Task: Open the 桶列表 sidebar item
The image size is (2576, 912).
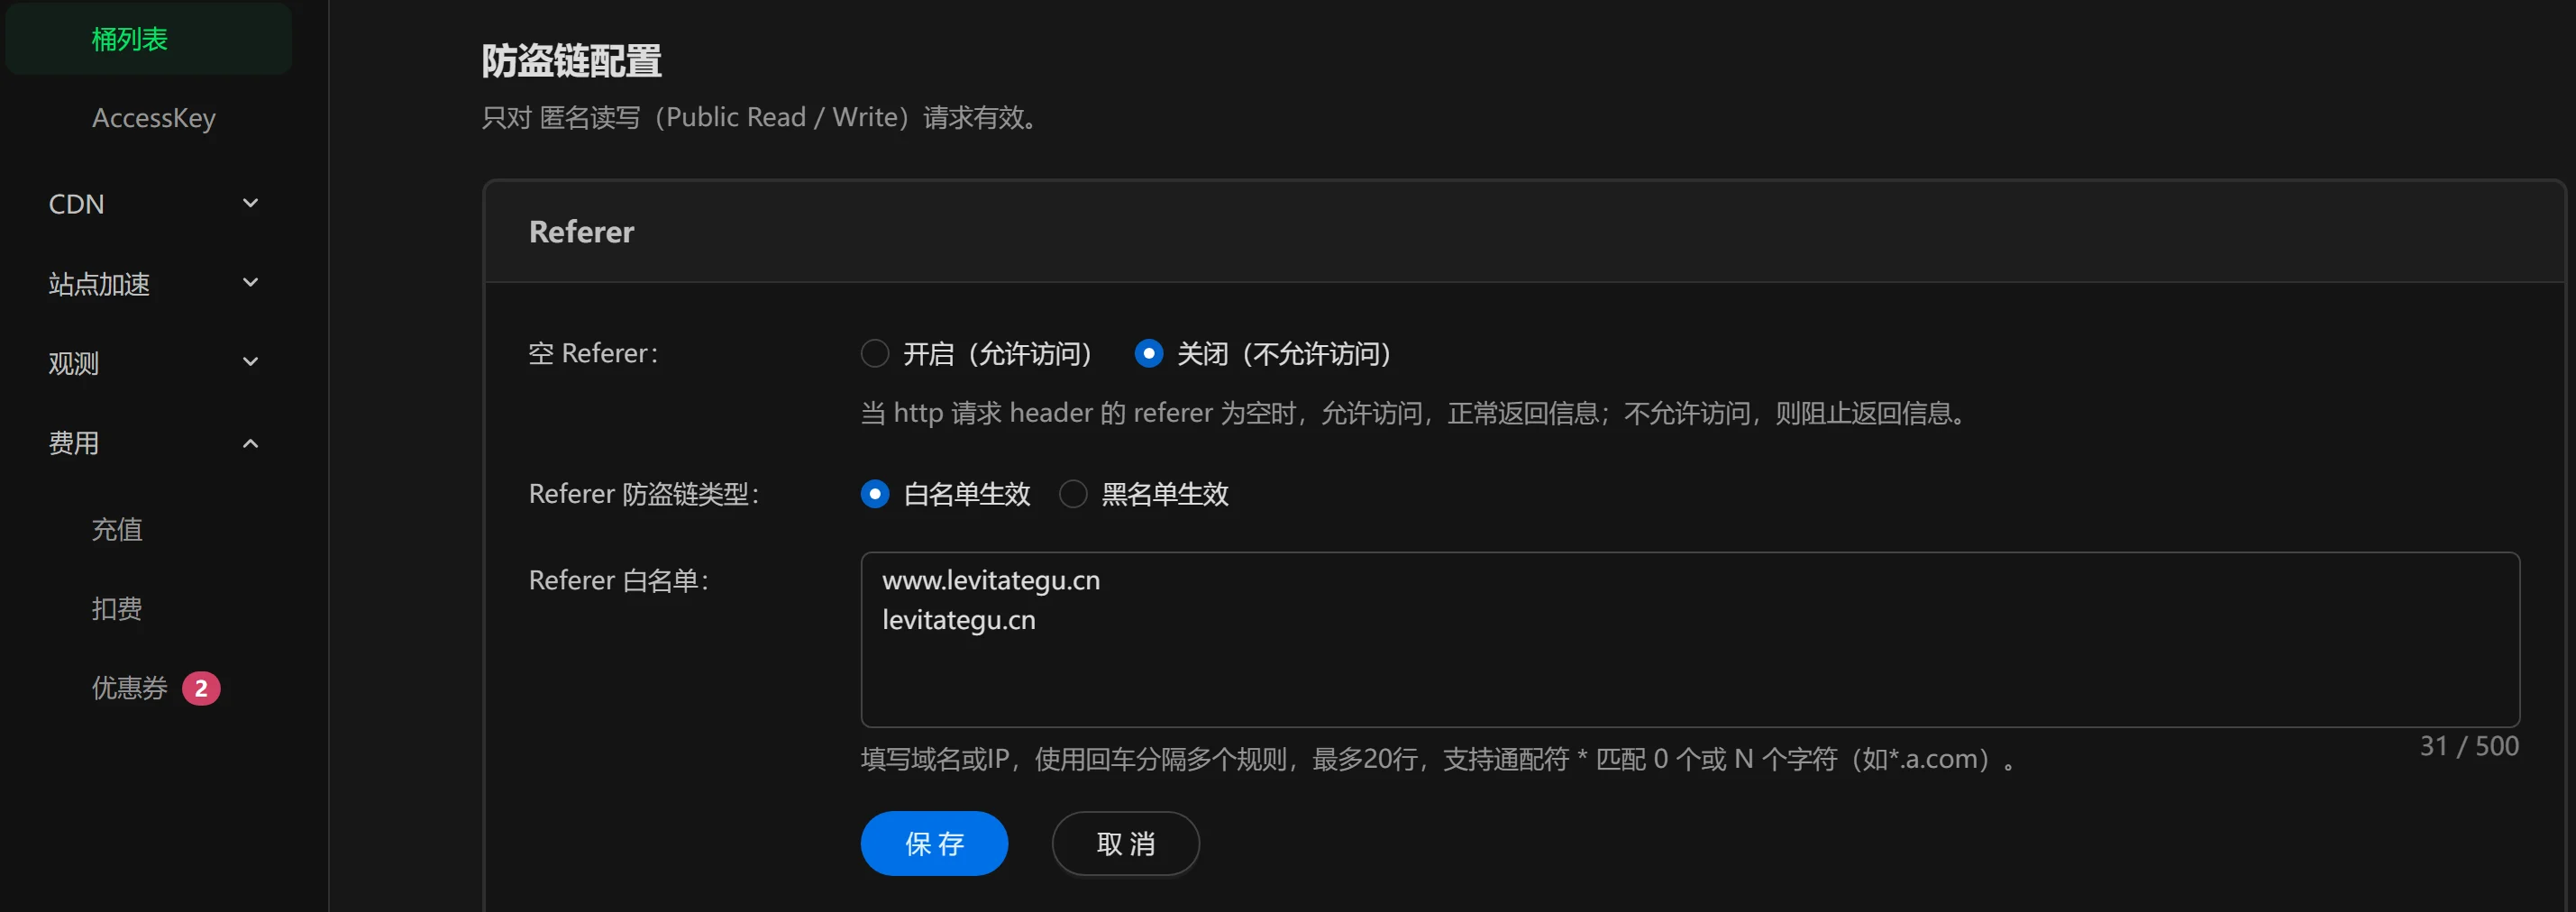Action: click(x=148, y=39)
